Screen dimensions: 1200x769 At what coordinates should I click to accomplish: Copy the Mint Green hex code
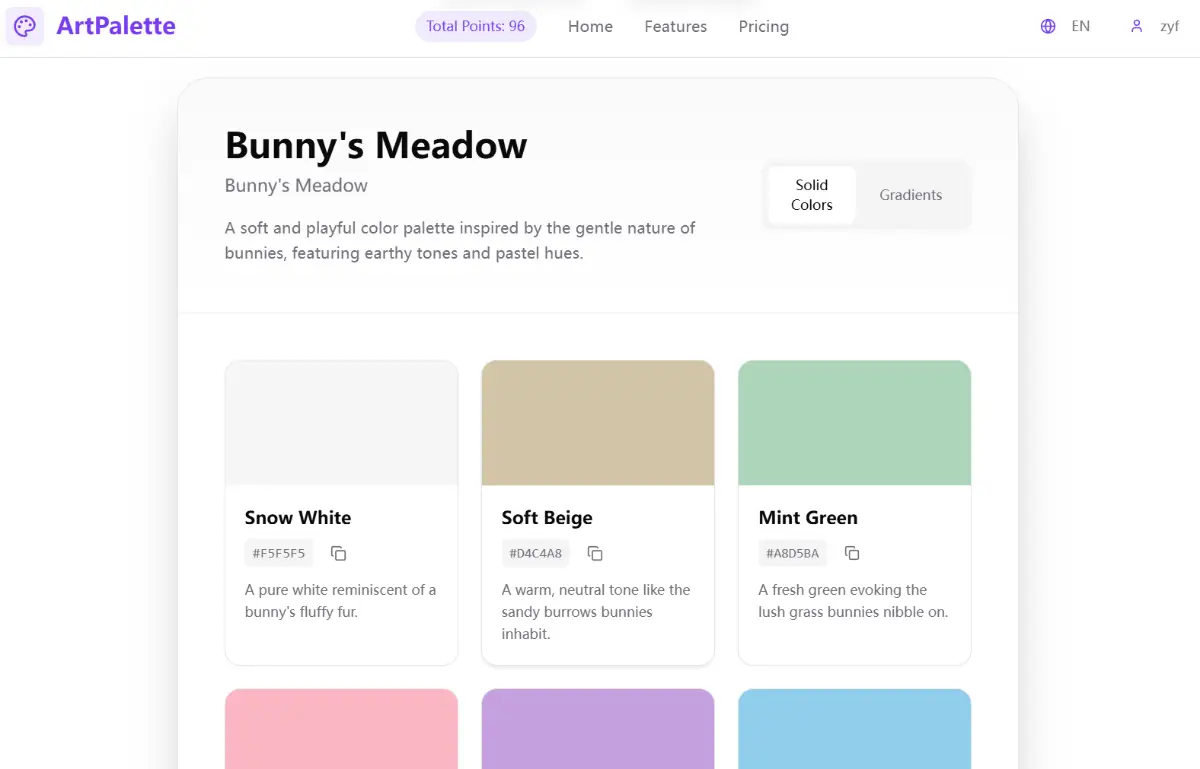(x=852, y=553)
